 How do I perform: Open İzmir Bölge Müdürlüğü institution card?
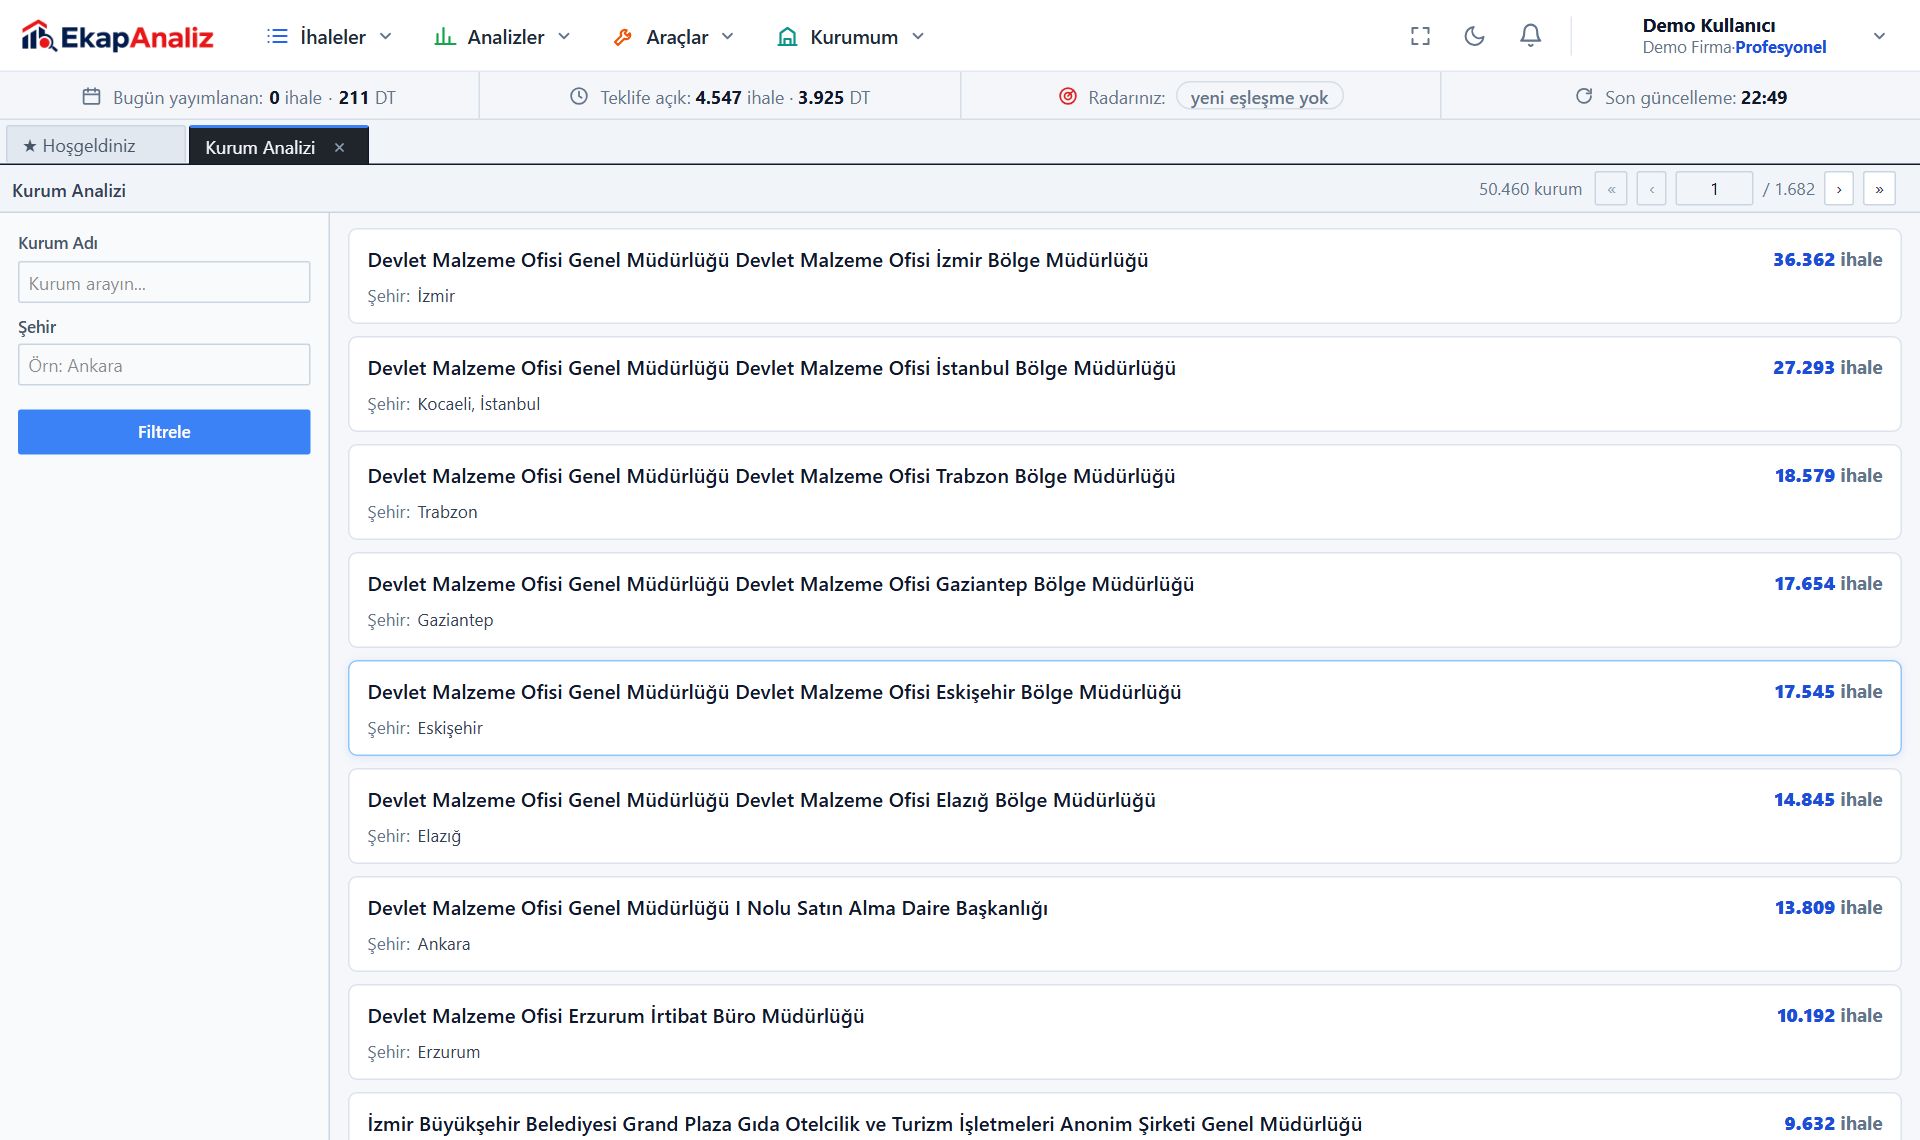pos(1124,276)
